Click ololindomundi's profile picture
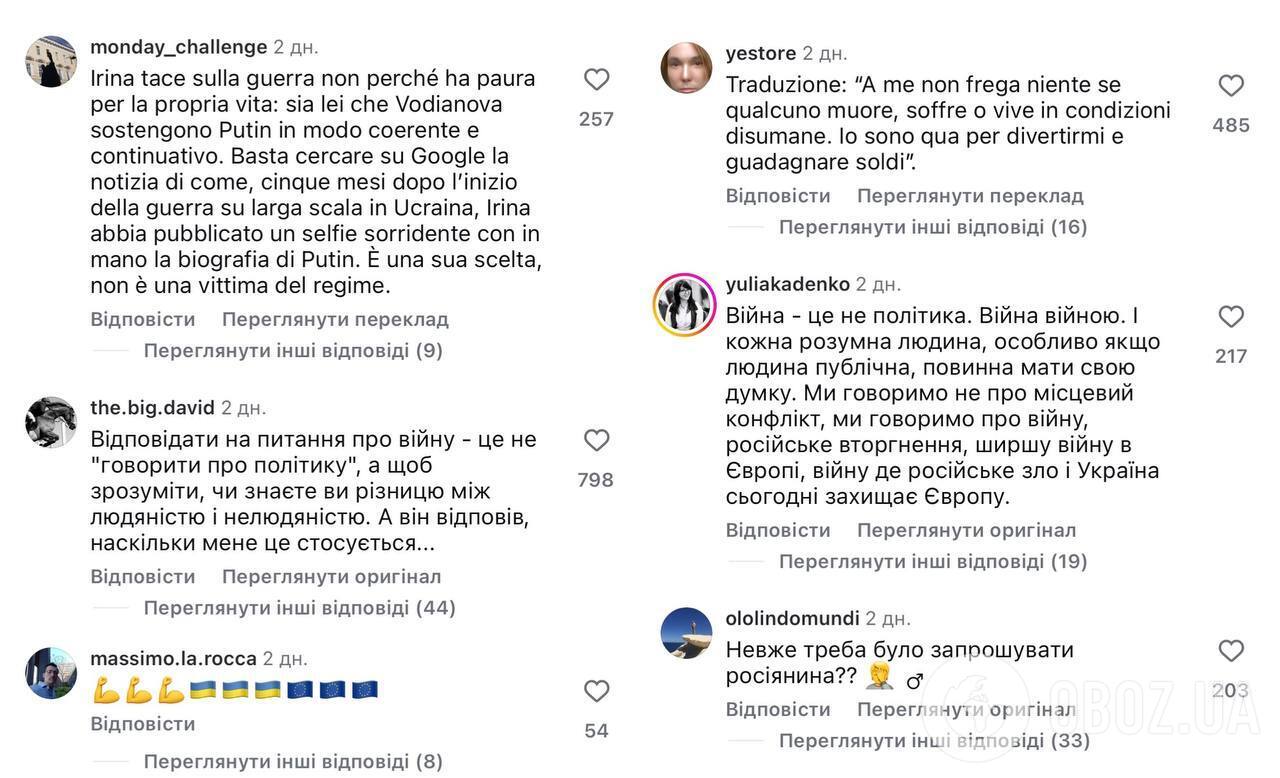Image resolution: width=1280 pixels, height=778 pixels. pyautogui.click(x=685, y=634)
